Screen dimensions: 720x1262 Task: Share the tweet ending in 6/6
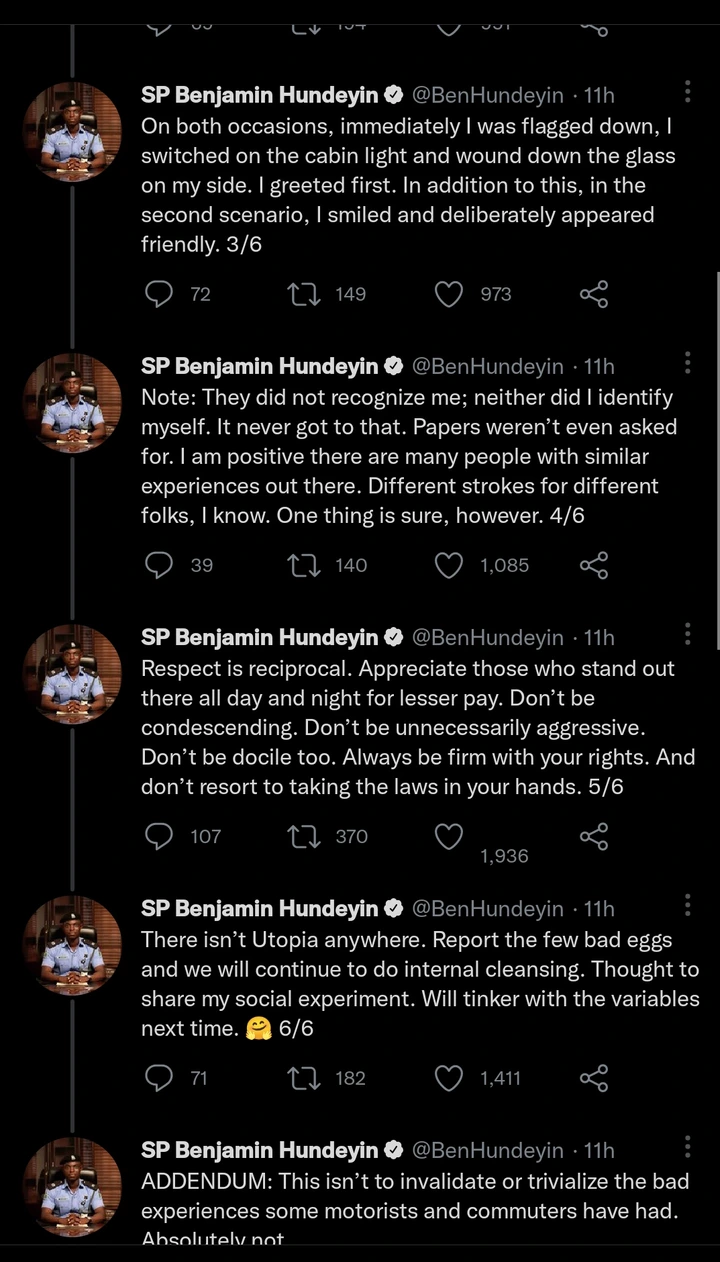point(594,1078)
